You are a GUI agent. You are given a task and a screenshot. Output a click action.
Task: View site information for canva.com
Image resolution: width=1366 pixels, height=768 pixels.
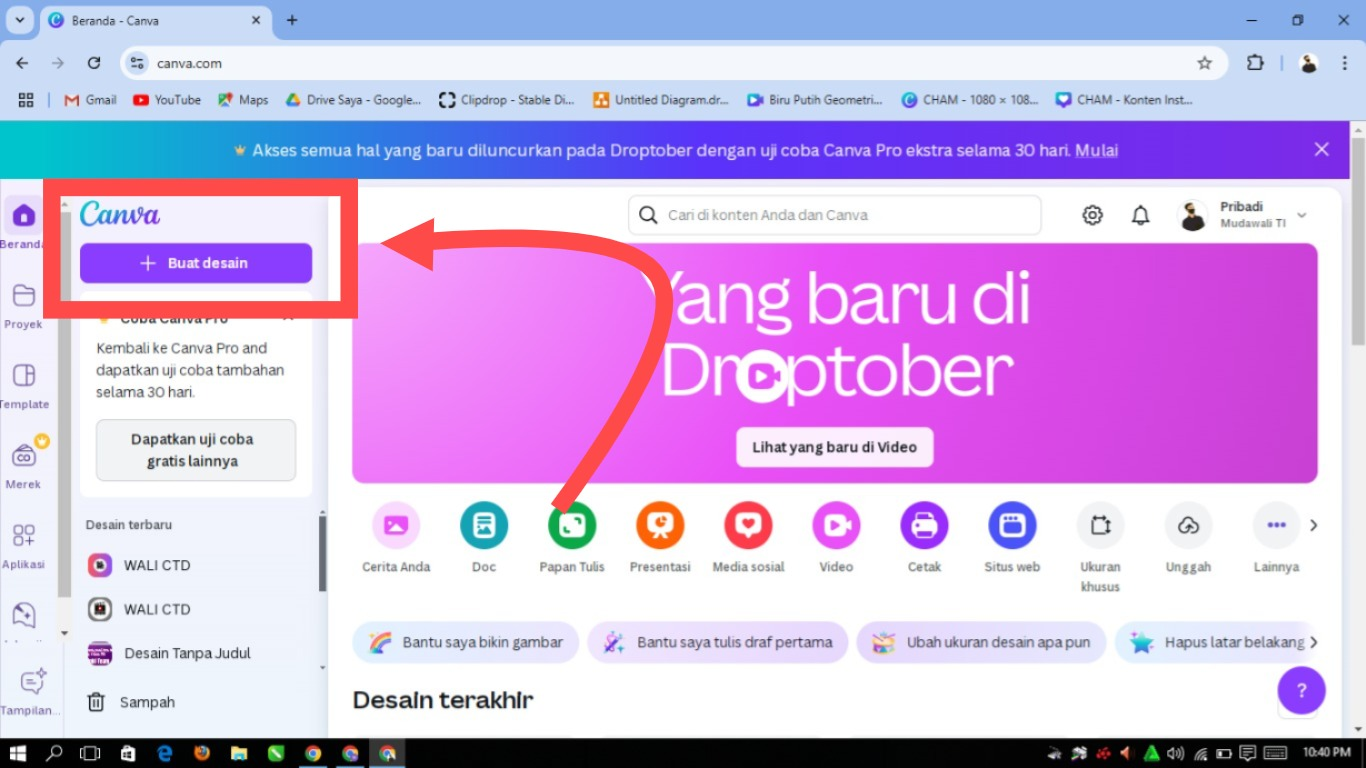[x=138, y=63]
